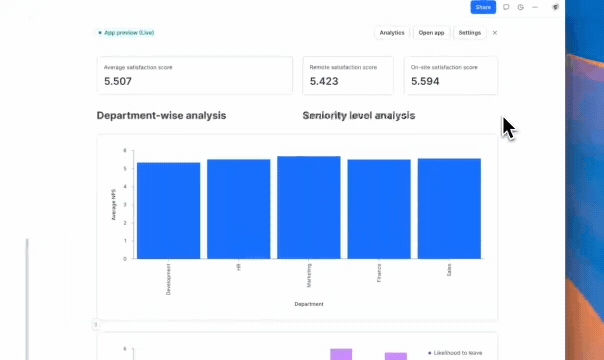Open version history clock icon
This screenshot has height=360, width=604.
tap(520, 7)
